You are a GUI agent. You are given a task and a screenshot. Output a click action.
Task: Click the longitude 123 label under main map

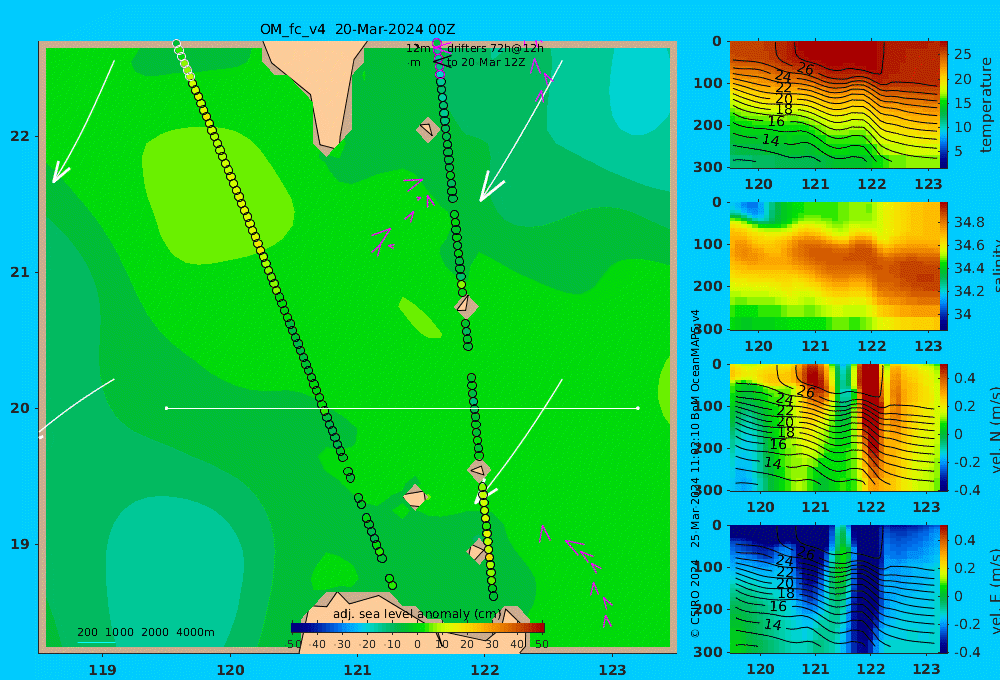612,670
